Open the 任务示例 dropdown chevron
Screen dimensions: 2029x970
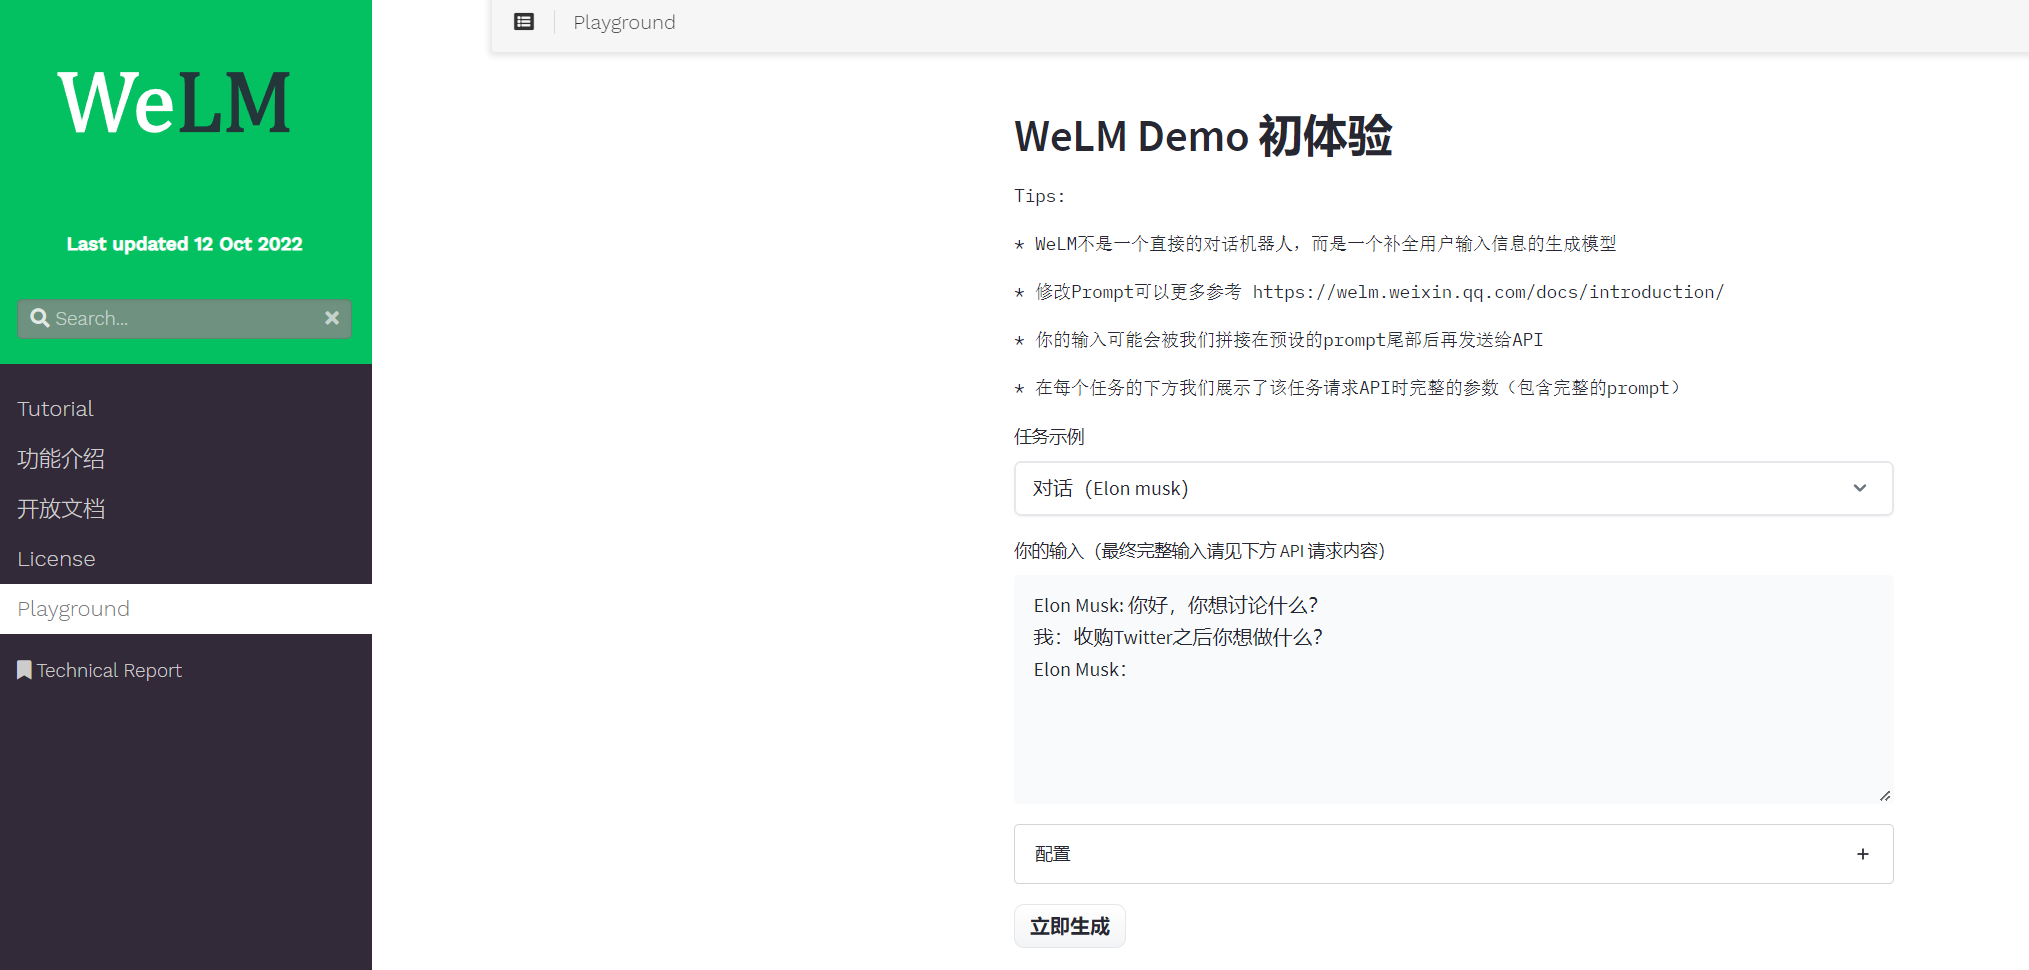coord(1860,488)
